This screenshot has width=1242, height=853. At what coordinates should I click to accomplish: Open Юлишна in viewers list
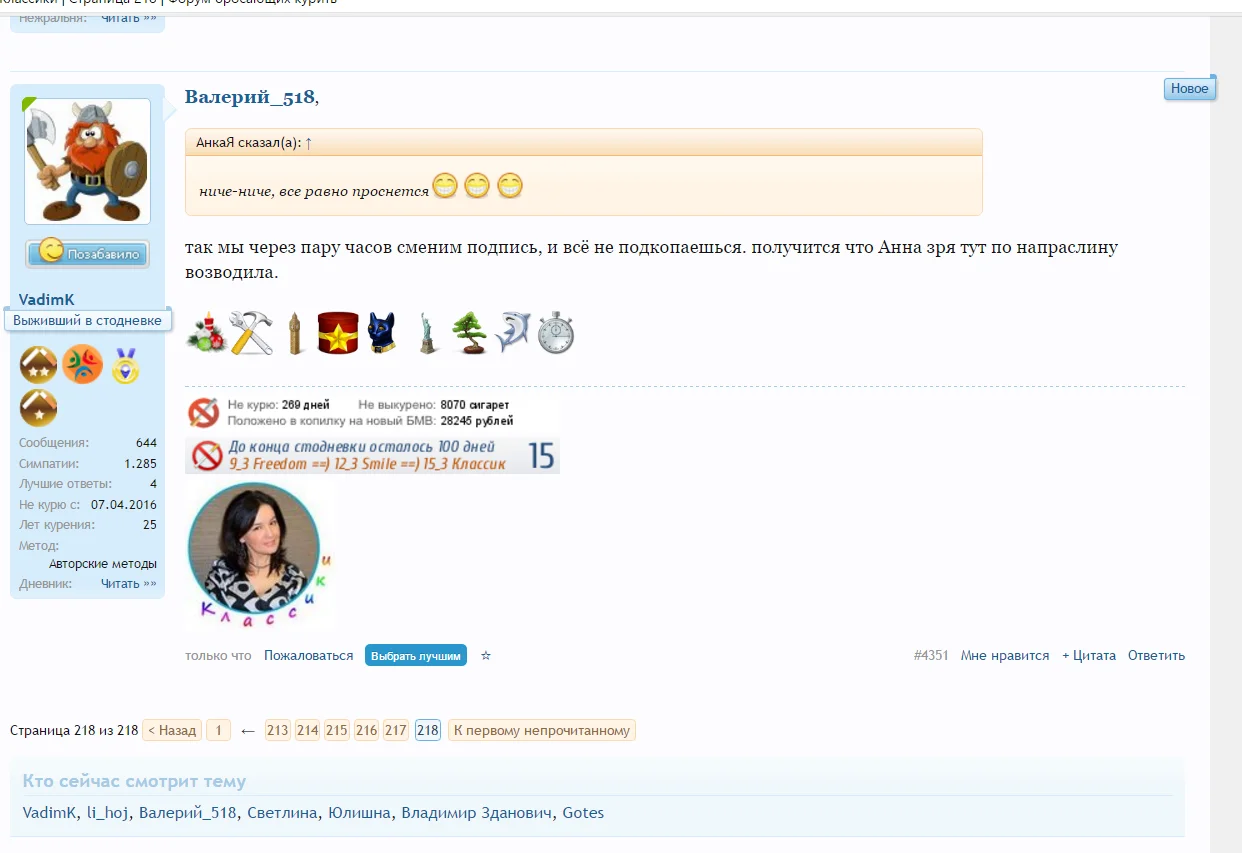pyautogui.click(x=360, y=813)
